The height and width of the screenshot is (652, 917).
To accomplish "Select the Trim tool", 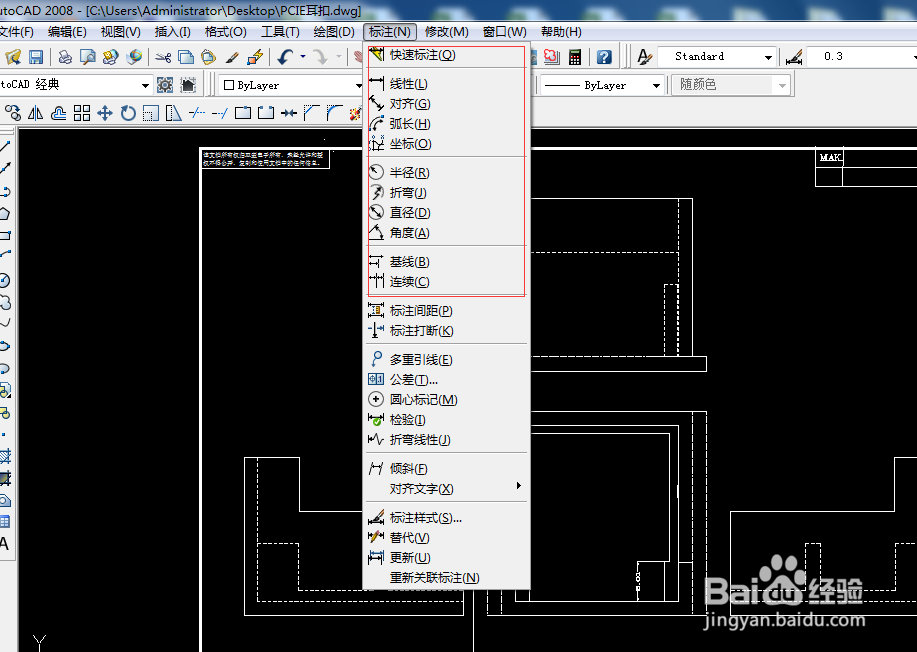I will tap(197, 112).
